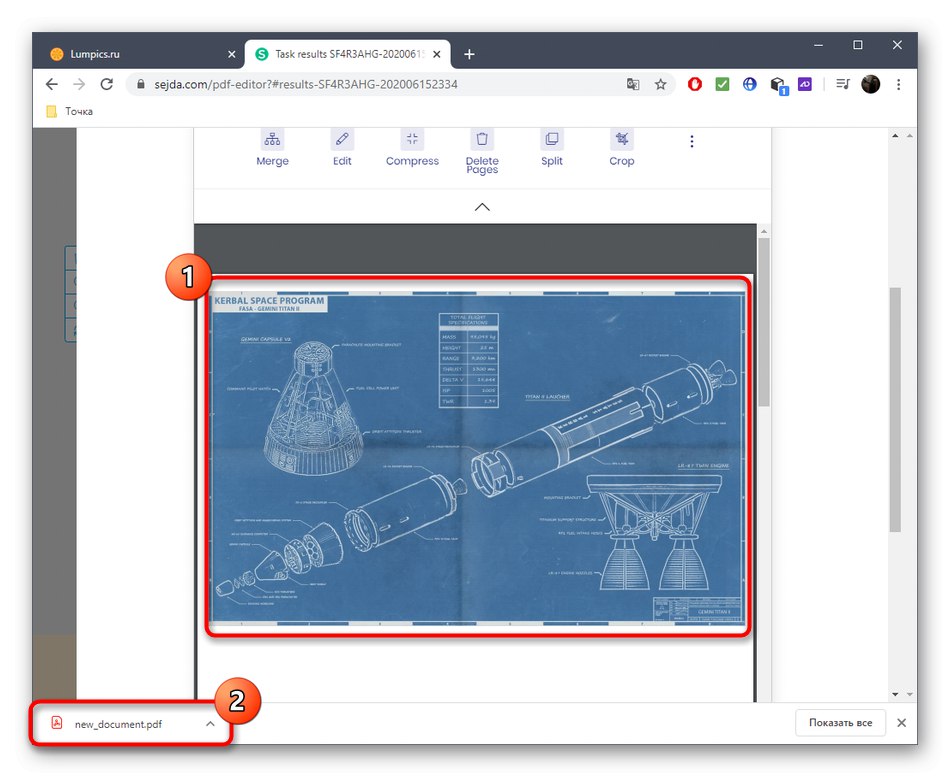Open Sejda's more options menu
The image size is (950, 777).
(692, 141)
